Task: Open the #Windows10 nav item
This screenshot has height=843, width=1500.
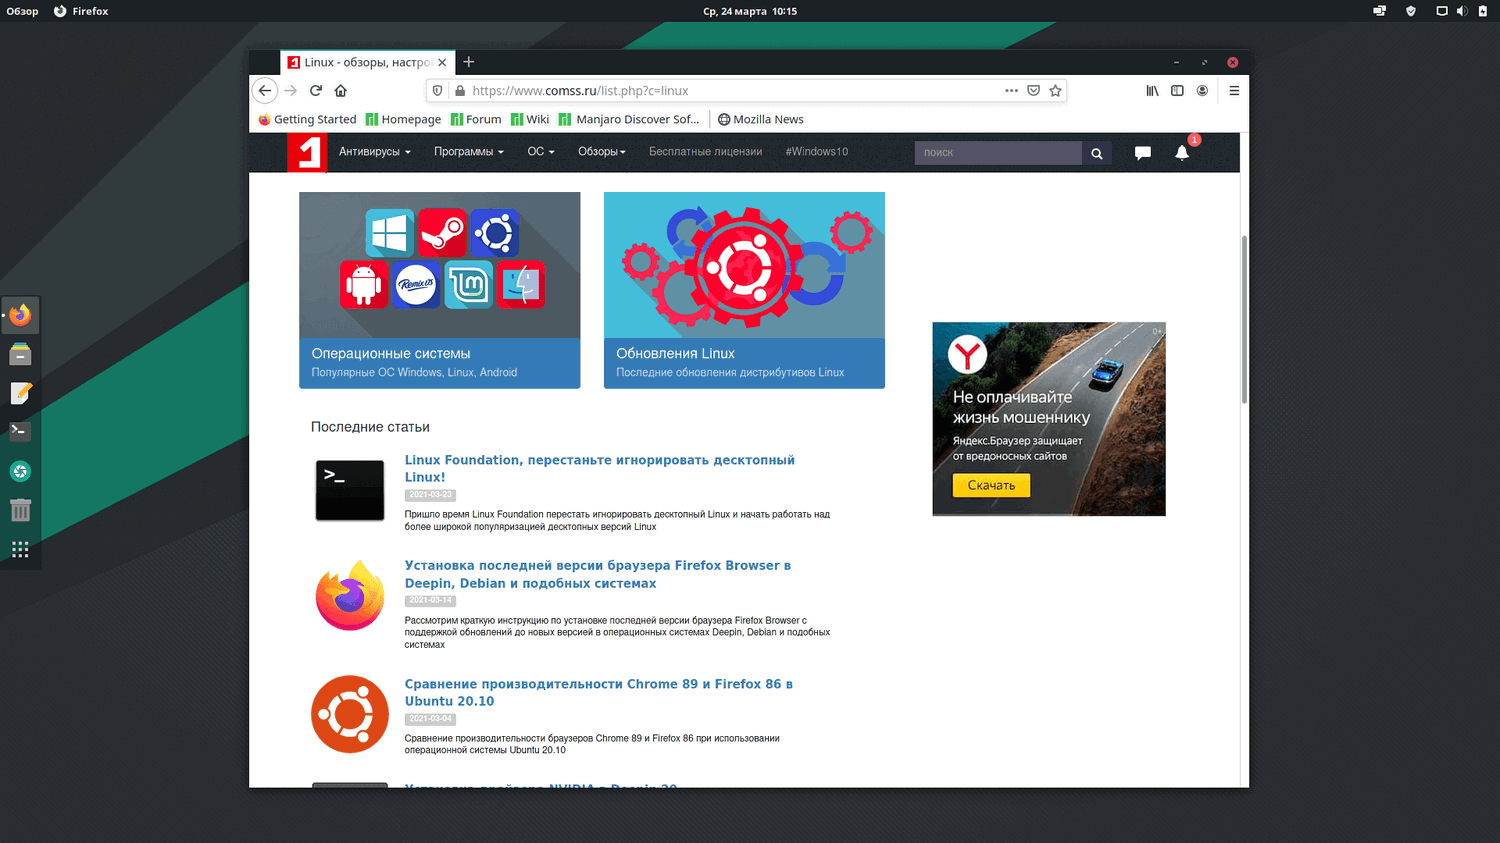Action: tap(817, 152)
